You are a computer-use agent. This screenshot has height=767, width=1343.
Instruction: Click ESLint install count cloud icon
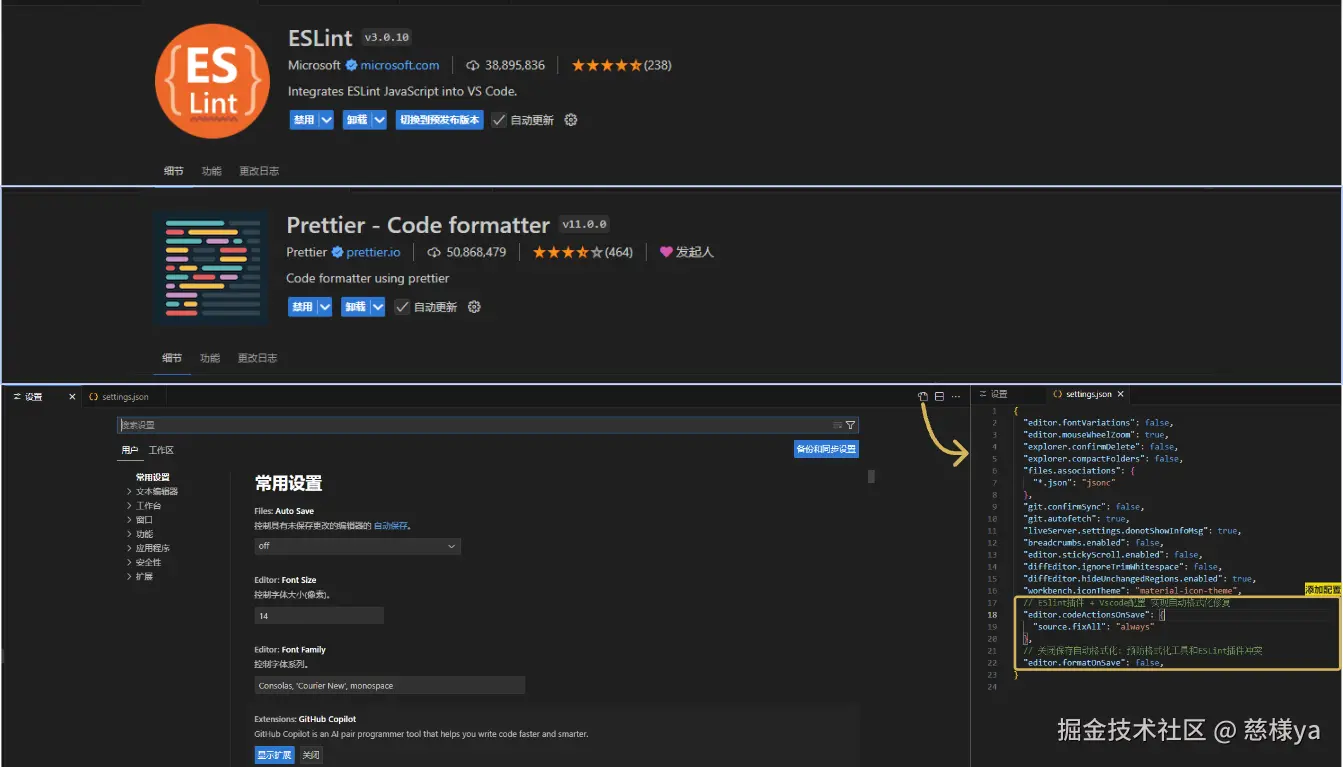point(473,65)
